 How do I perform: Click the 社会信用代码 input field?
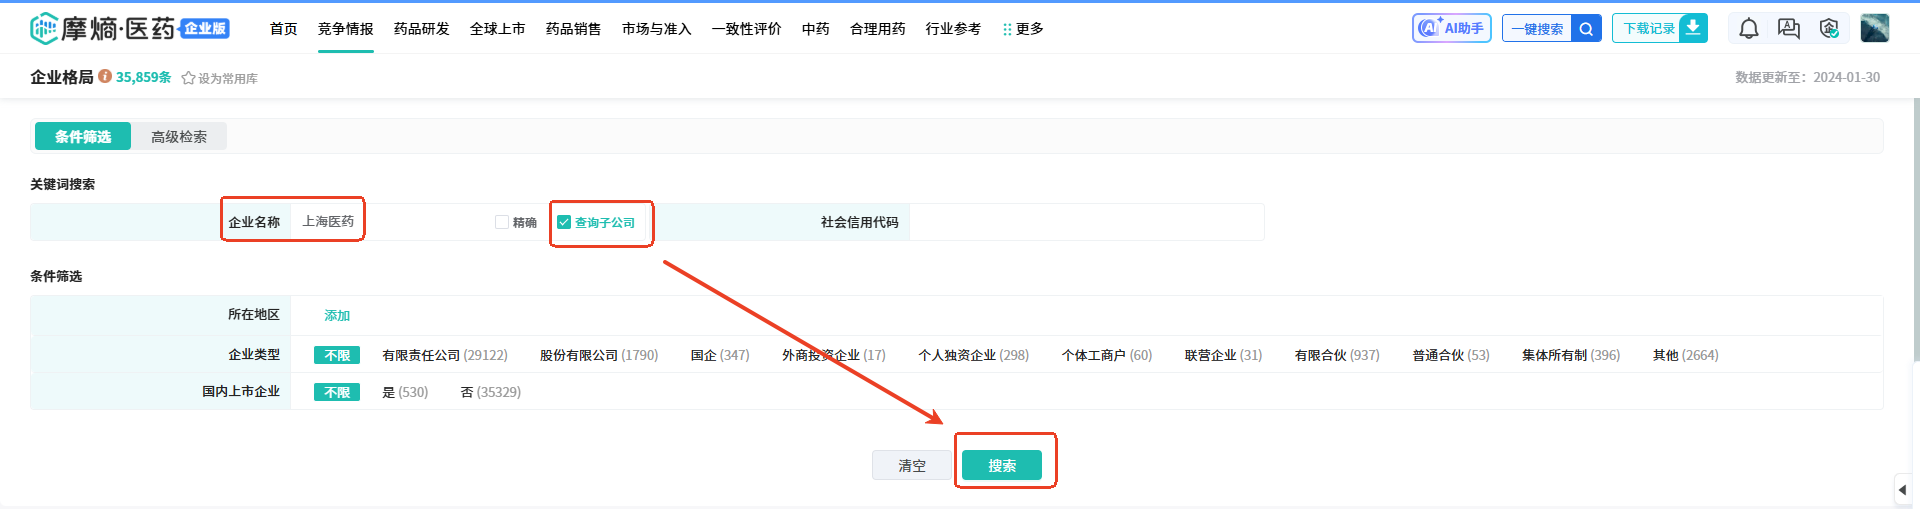1086,222
